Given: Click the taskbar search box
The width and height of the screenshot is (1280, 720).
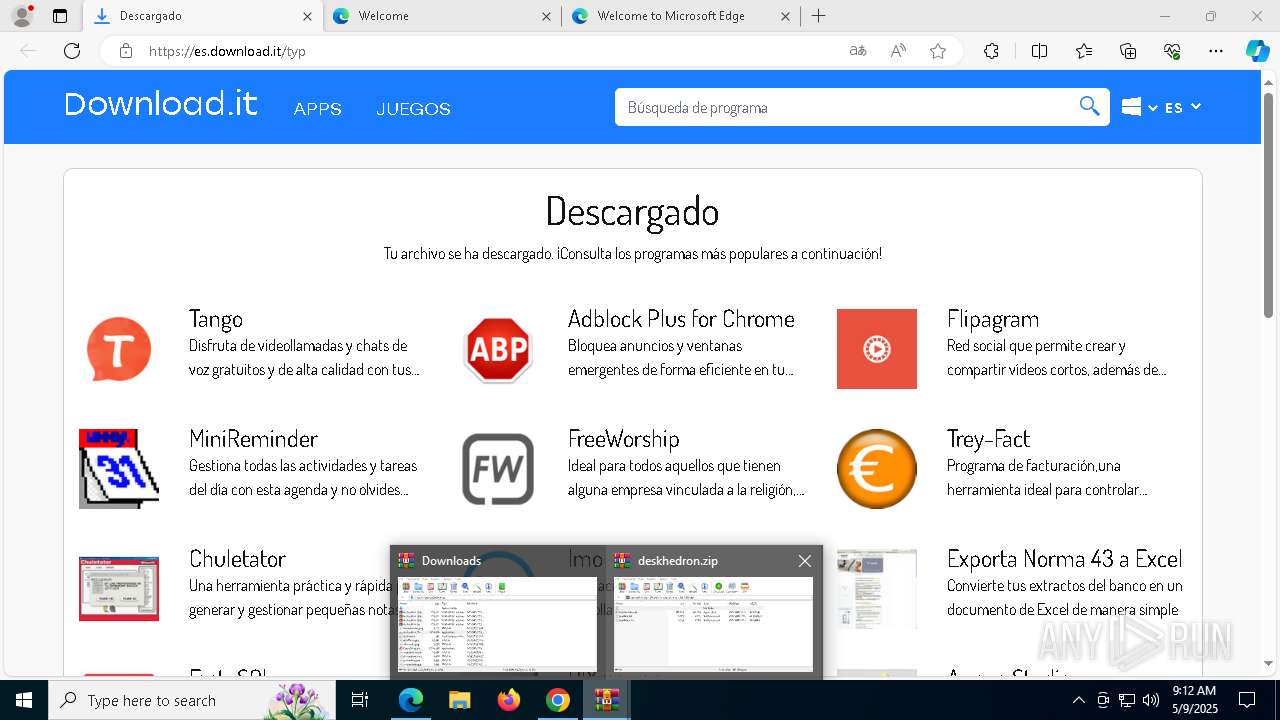Looking at the screenshot, I should 192,700.
